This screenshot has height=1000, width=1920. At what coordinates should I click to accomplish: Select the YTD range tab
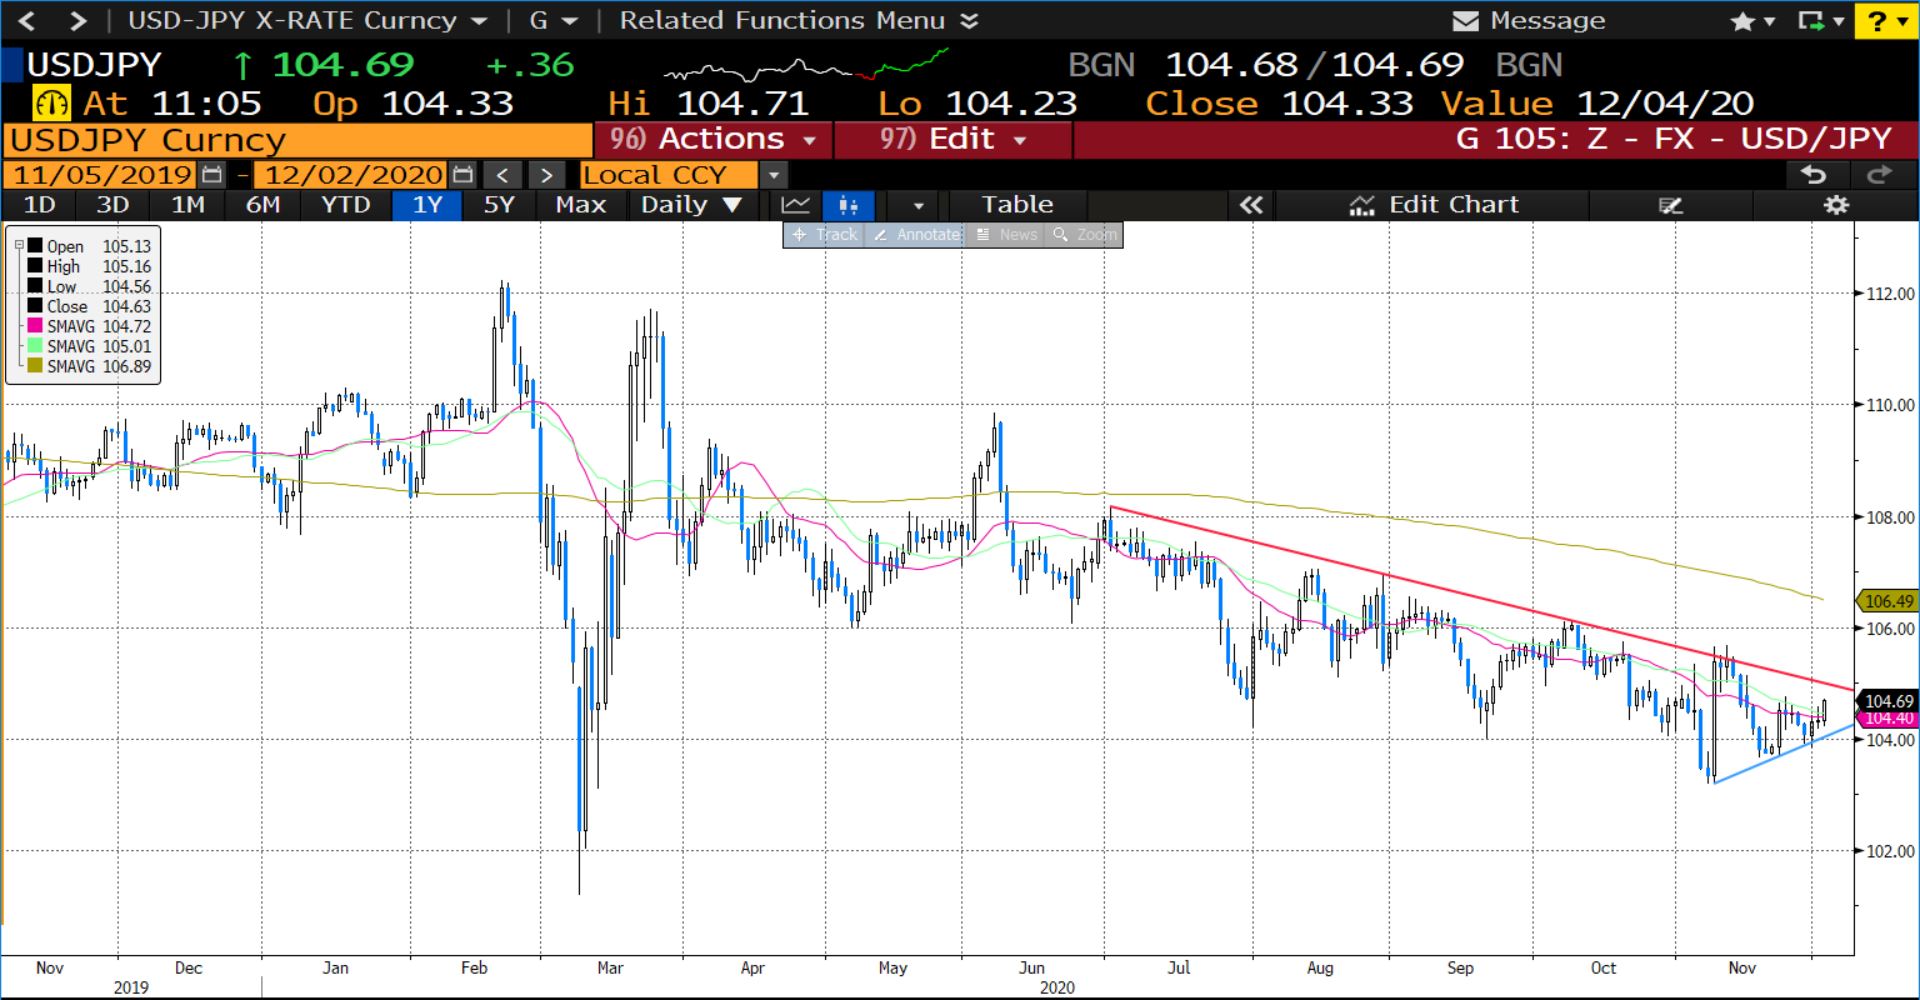(x=345, y=205)
